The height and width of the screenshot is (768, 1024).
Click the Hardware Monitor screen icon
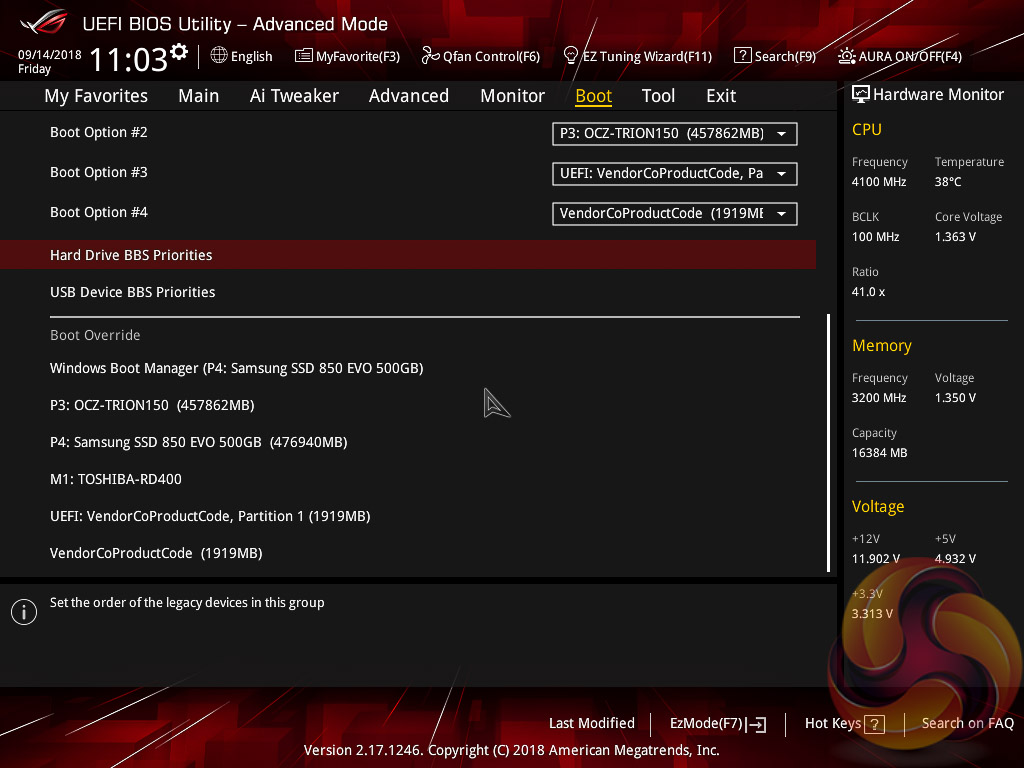[861, 94]
